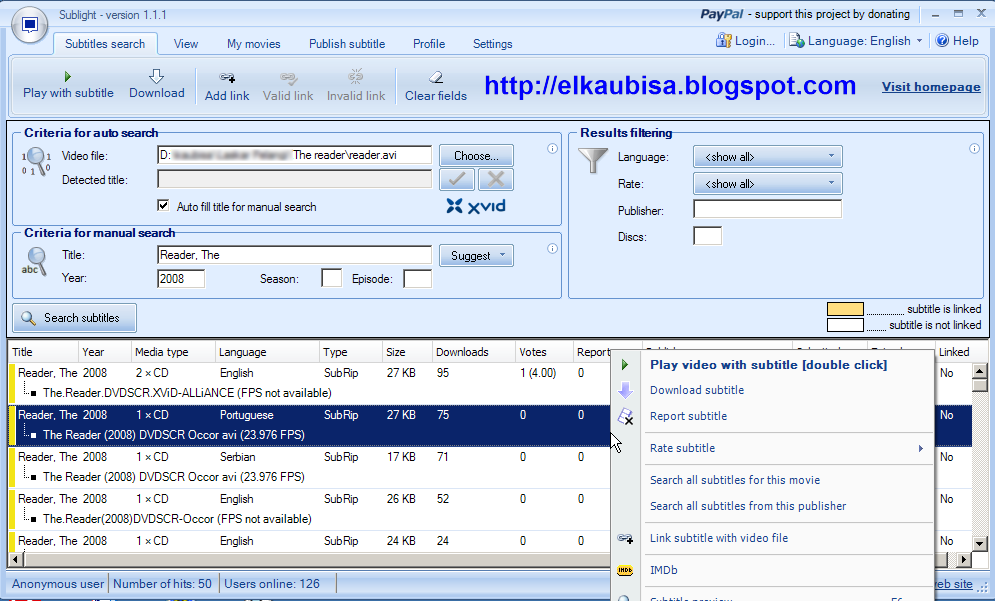Click the Download arrow icon in toolbar
This screenshot has width=995, height=601.
point(156,76)
